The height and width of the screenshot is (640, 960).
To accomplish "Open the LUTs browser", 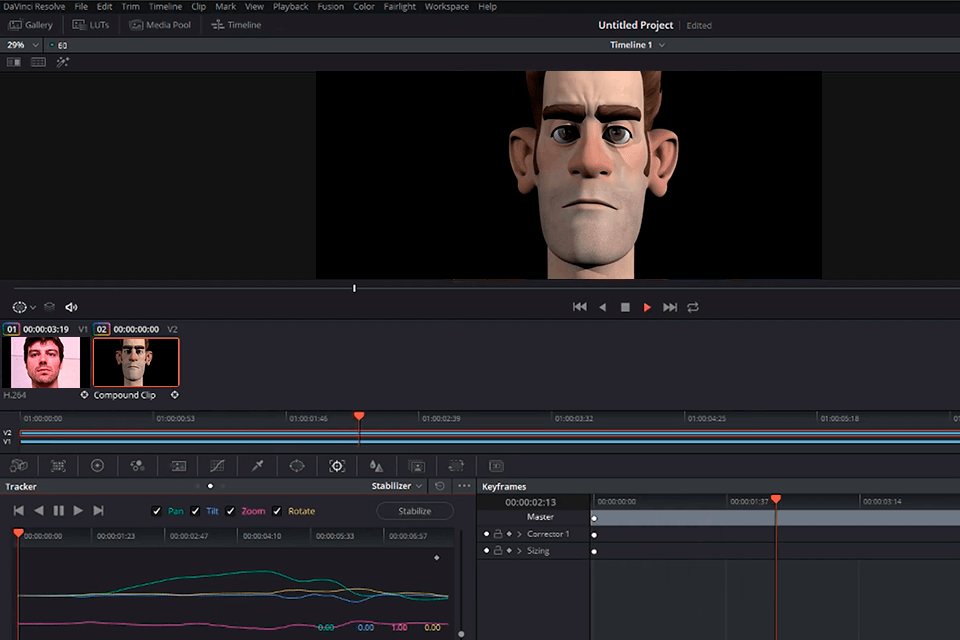I will tap(91, 24).
